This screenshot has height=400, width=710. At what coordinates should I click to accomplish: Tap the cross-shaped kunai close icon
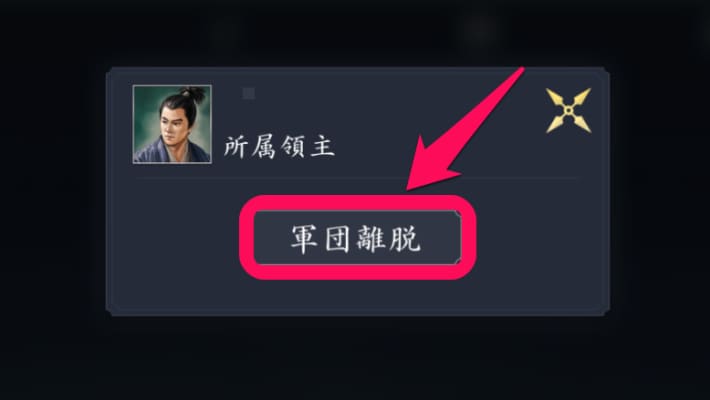(569, 111)
